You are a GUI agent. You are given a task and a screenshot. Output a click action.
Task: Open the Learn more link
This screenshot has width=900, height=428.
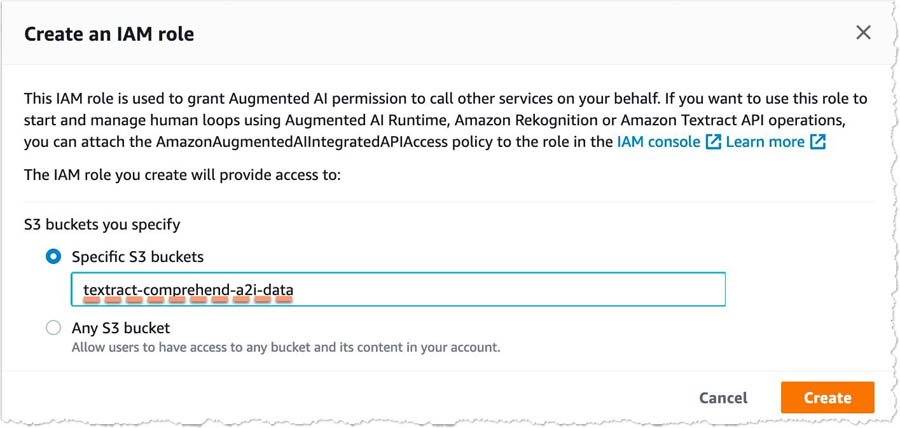(765, 142)
